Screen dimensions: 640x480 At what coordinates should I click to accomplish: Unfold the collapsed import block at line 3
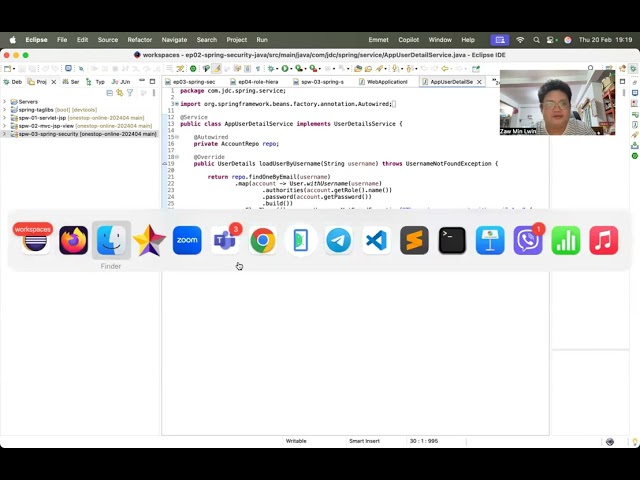[x=177, y=104]
